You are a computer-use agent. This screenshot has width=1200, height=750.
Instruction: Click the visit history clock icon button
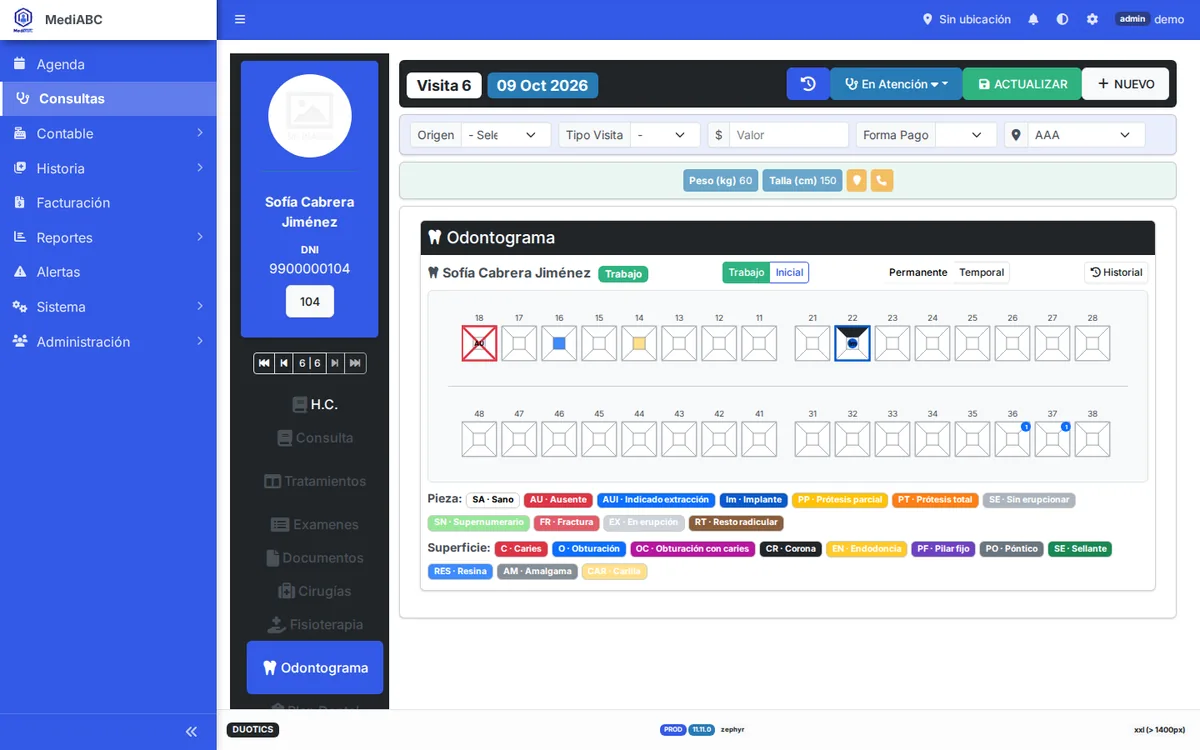click(x=808, y=84)
